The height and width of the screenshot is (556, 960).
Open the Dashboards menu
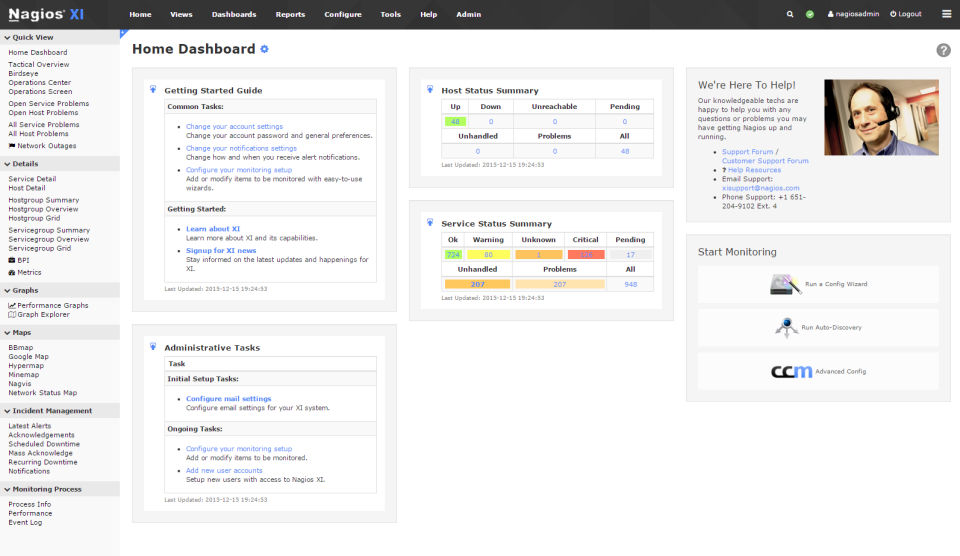click(x=234, y=14)
